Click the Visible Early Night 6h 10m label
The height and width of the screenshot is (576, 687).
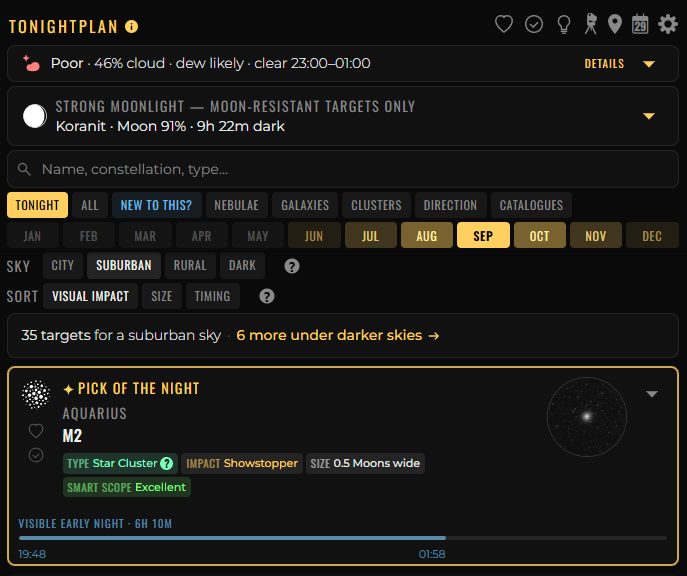tap(95, 524)
